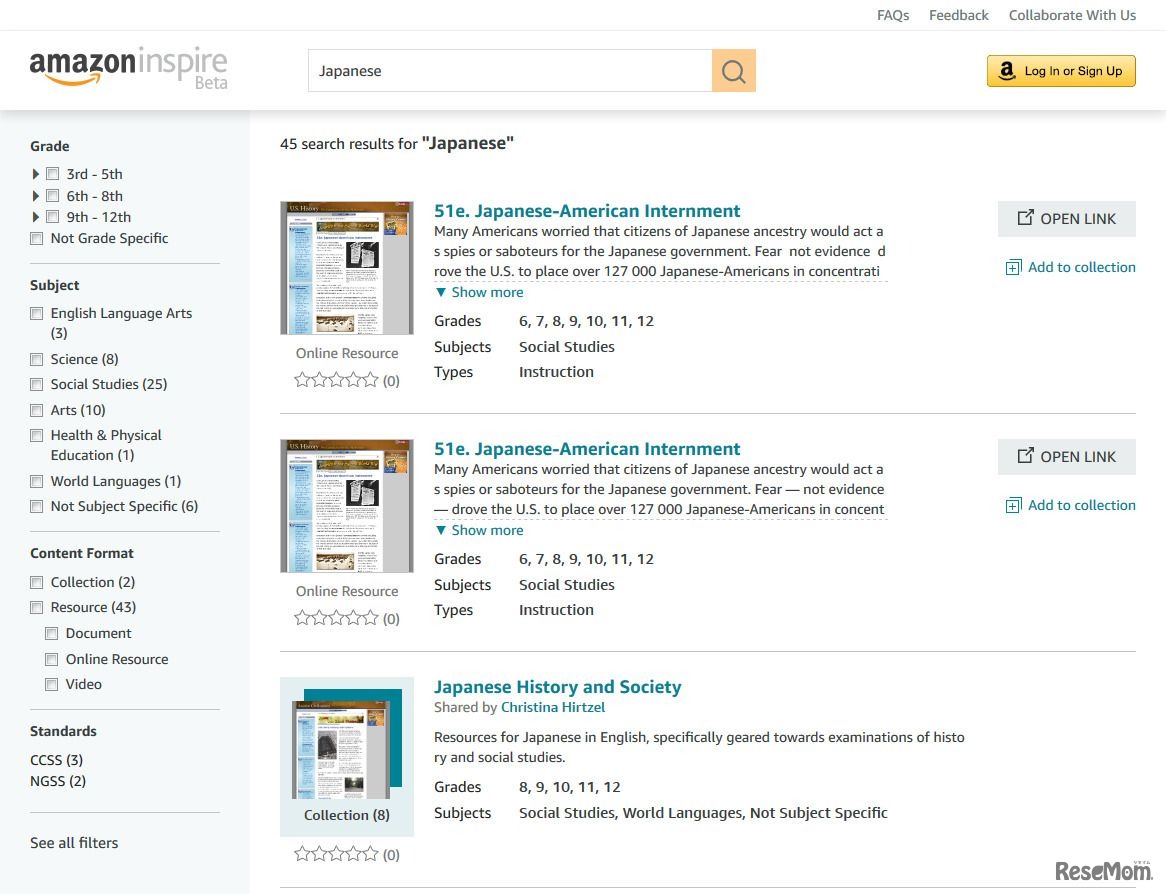
Task: Open Christina Hirtzel's profile link
Action: pos(553,707)
